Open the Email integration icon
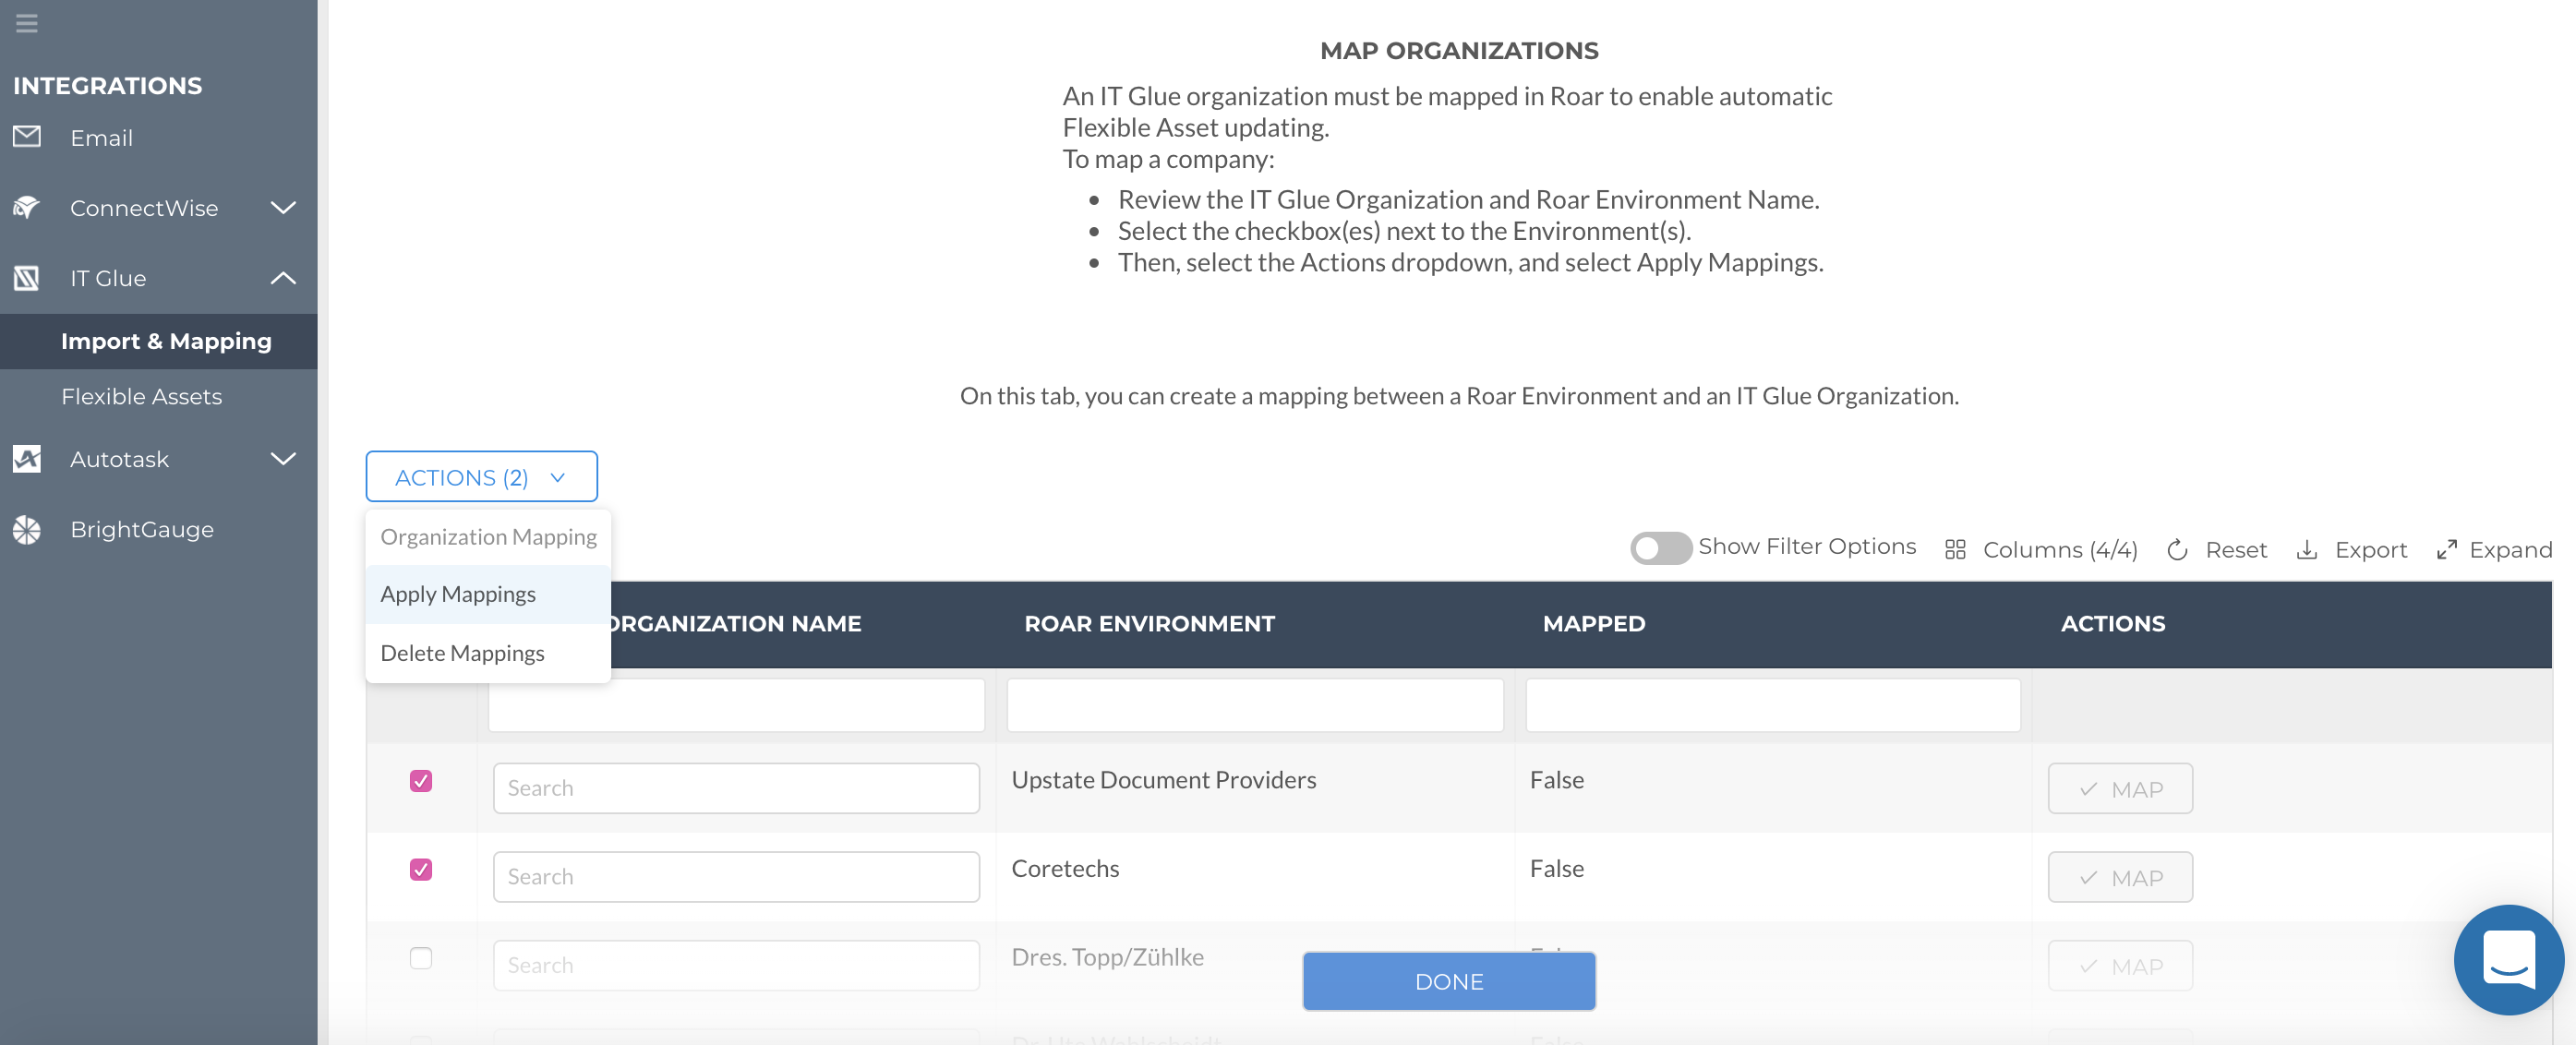This screenshot has width=2576, height=1045. click(27, 137)
